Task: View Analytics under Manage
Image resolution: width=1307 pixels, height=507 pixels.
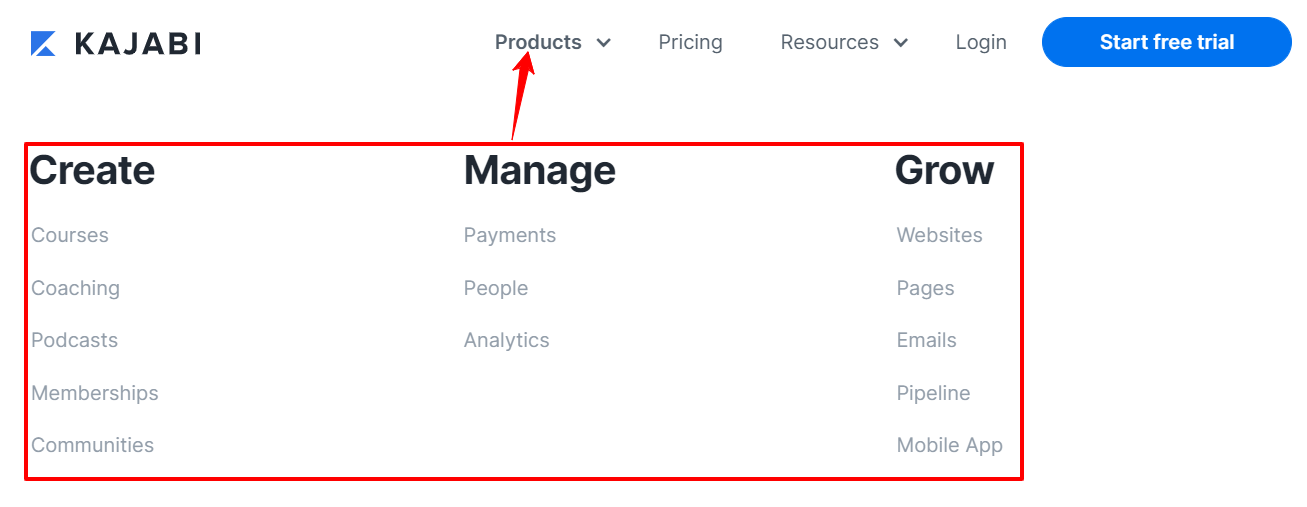Action: click(x=506, y=340)
